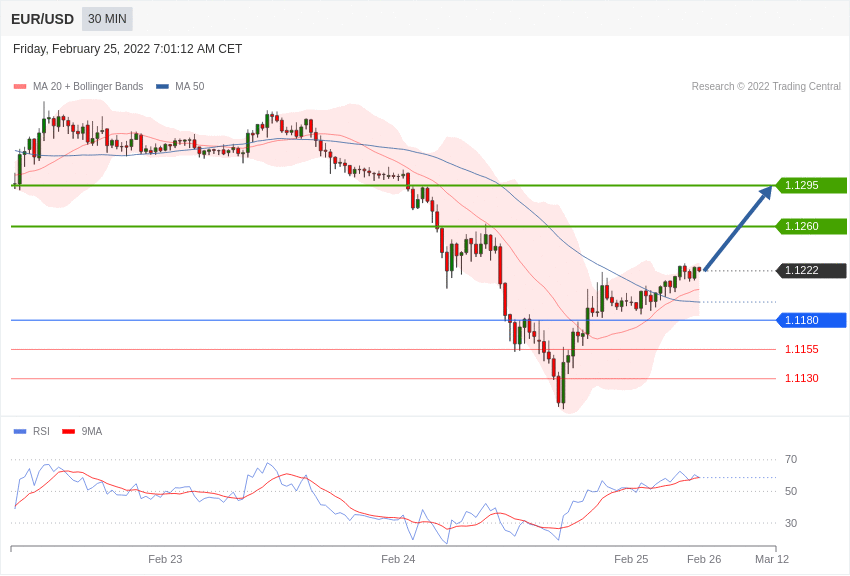
Task: Click the RSI legend label
Action: coord(41,431)
